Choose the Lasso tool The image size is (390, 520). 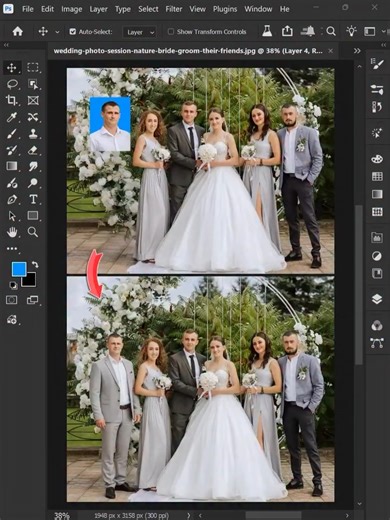(x=12, y=84)
